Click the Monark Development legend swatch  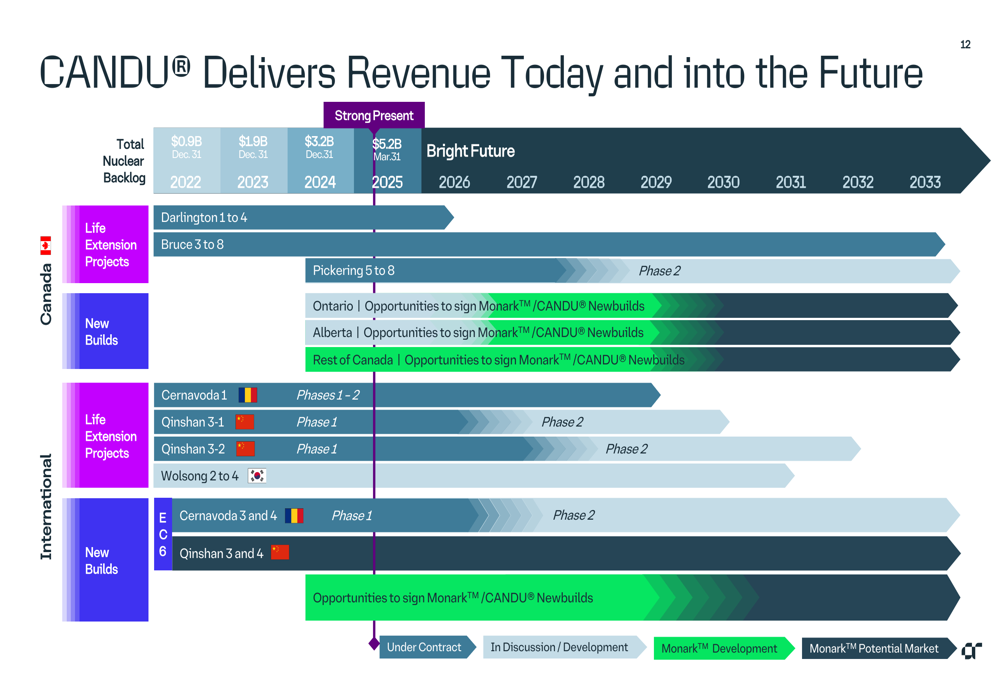(x=724, y=648)
